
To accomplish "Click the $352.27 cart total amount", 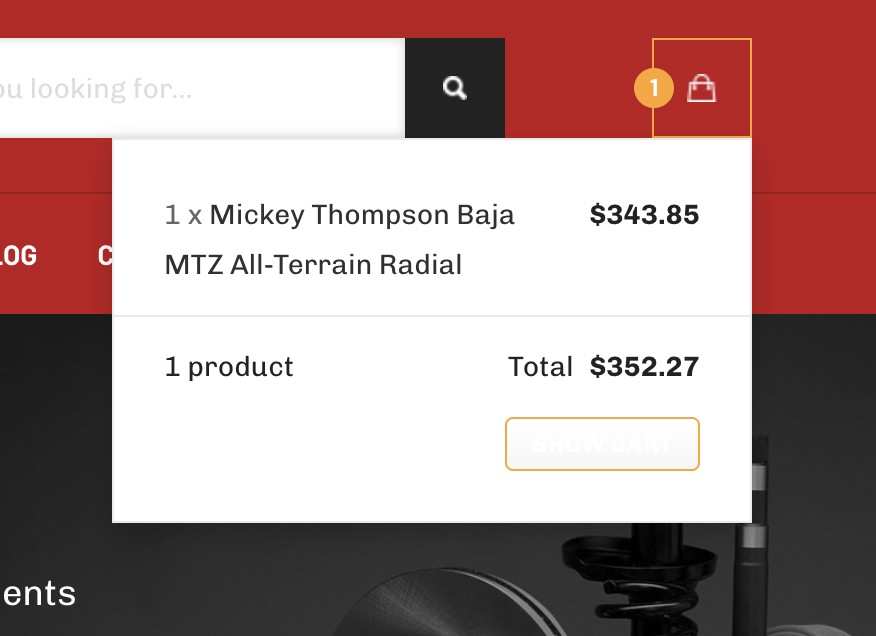I will click(x=644, y=367).
